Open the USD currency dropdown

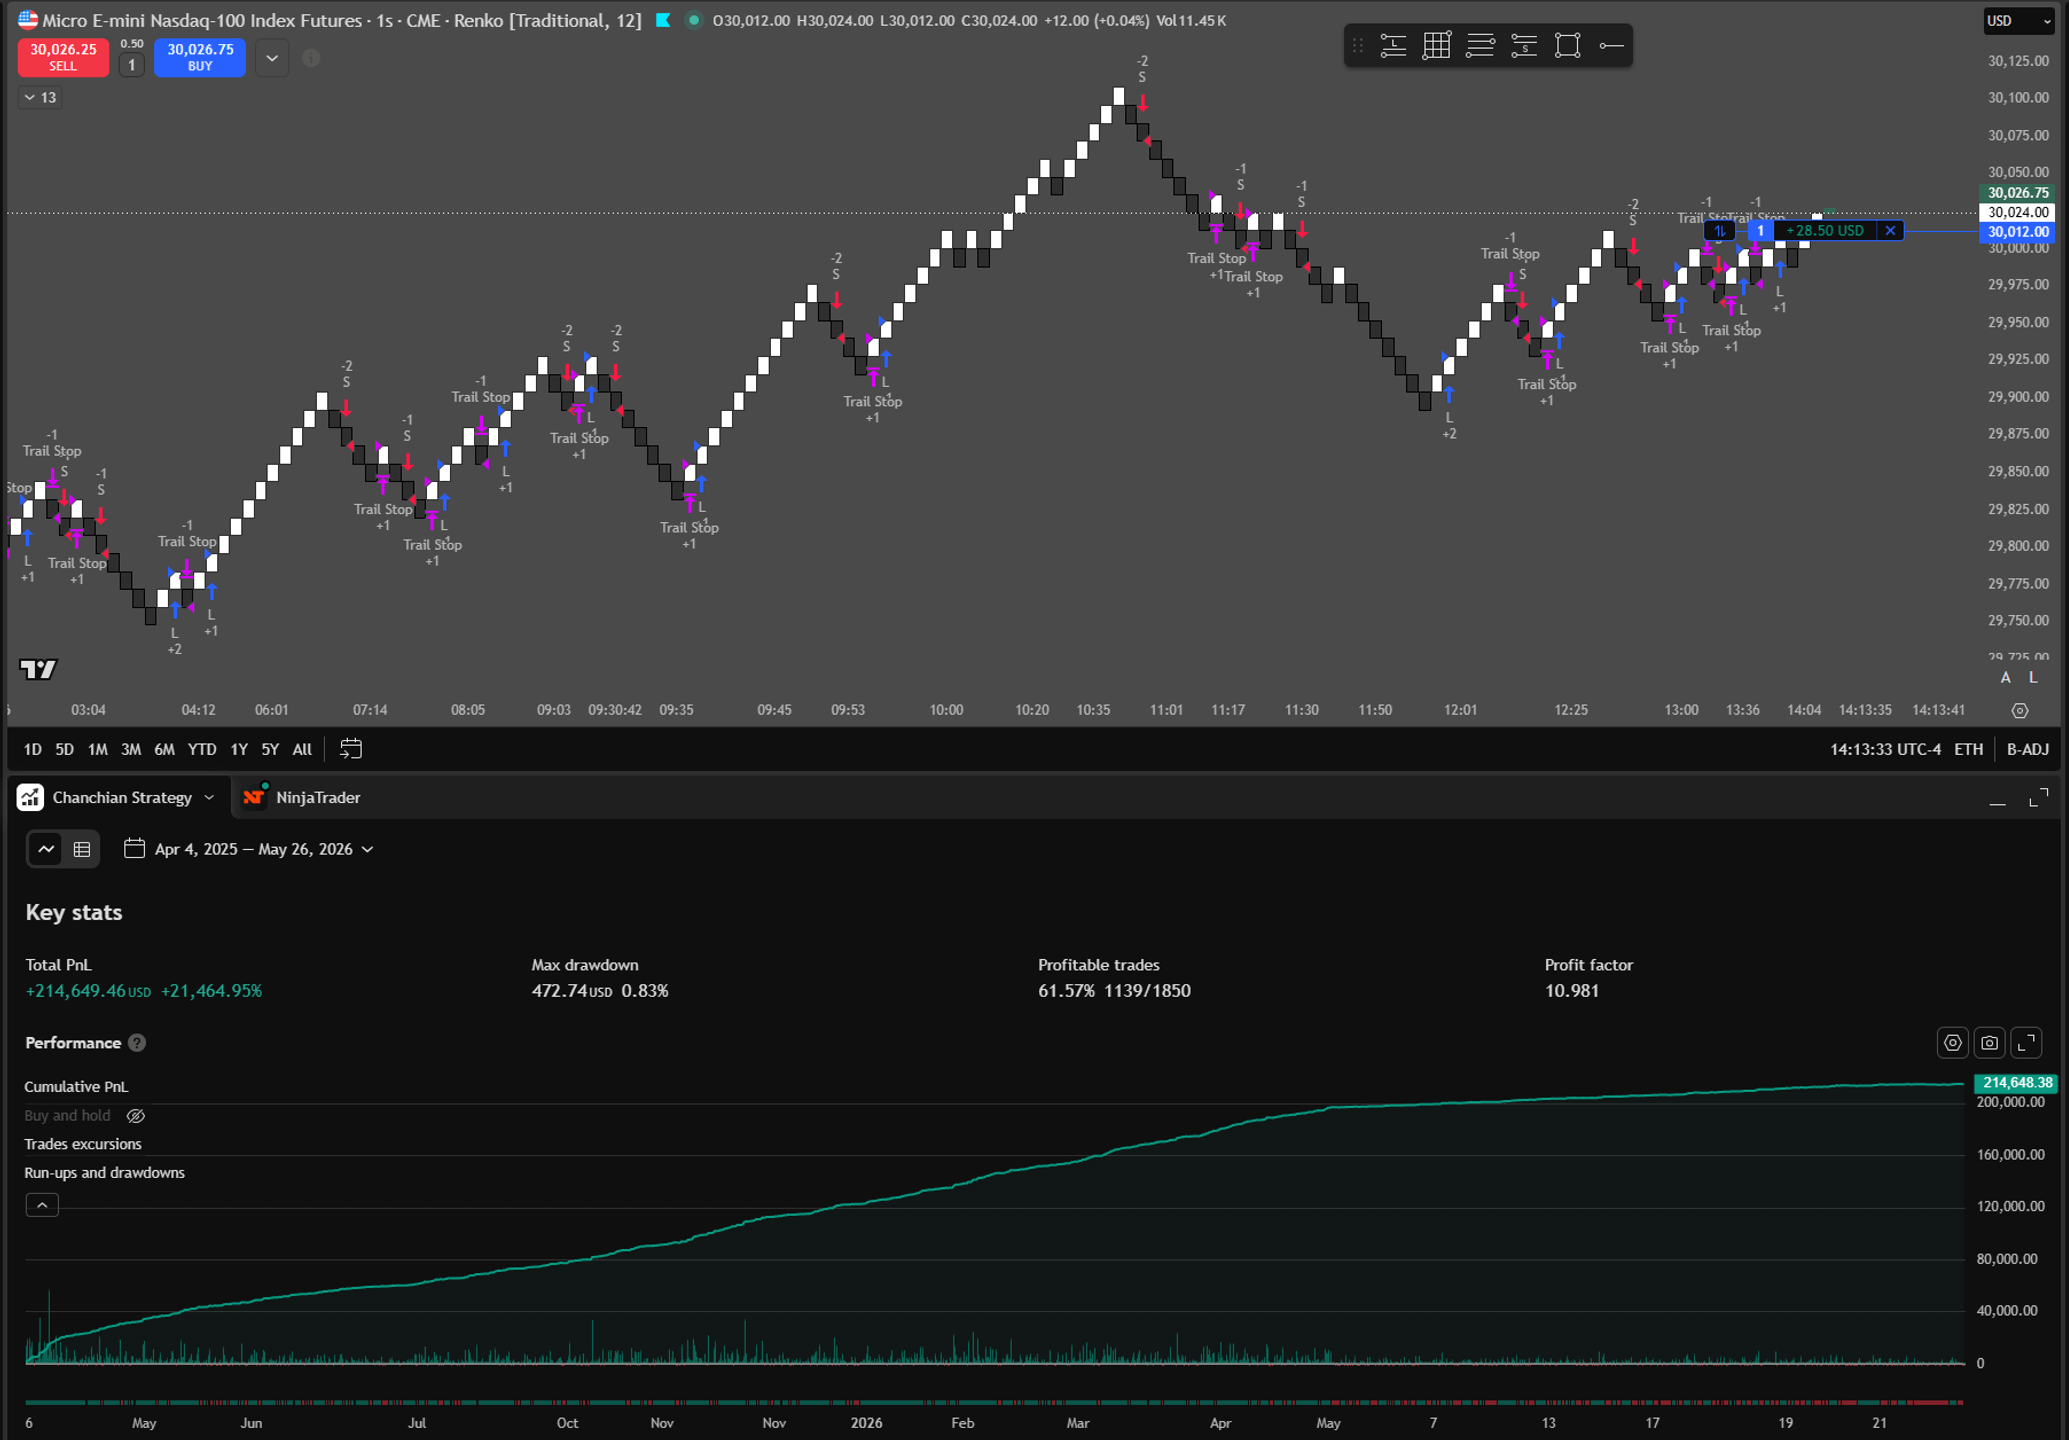(2018, 21)
